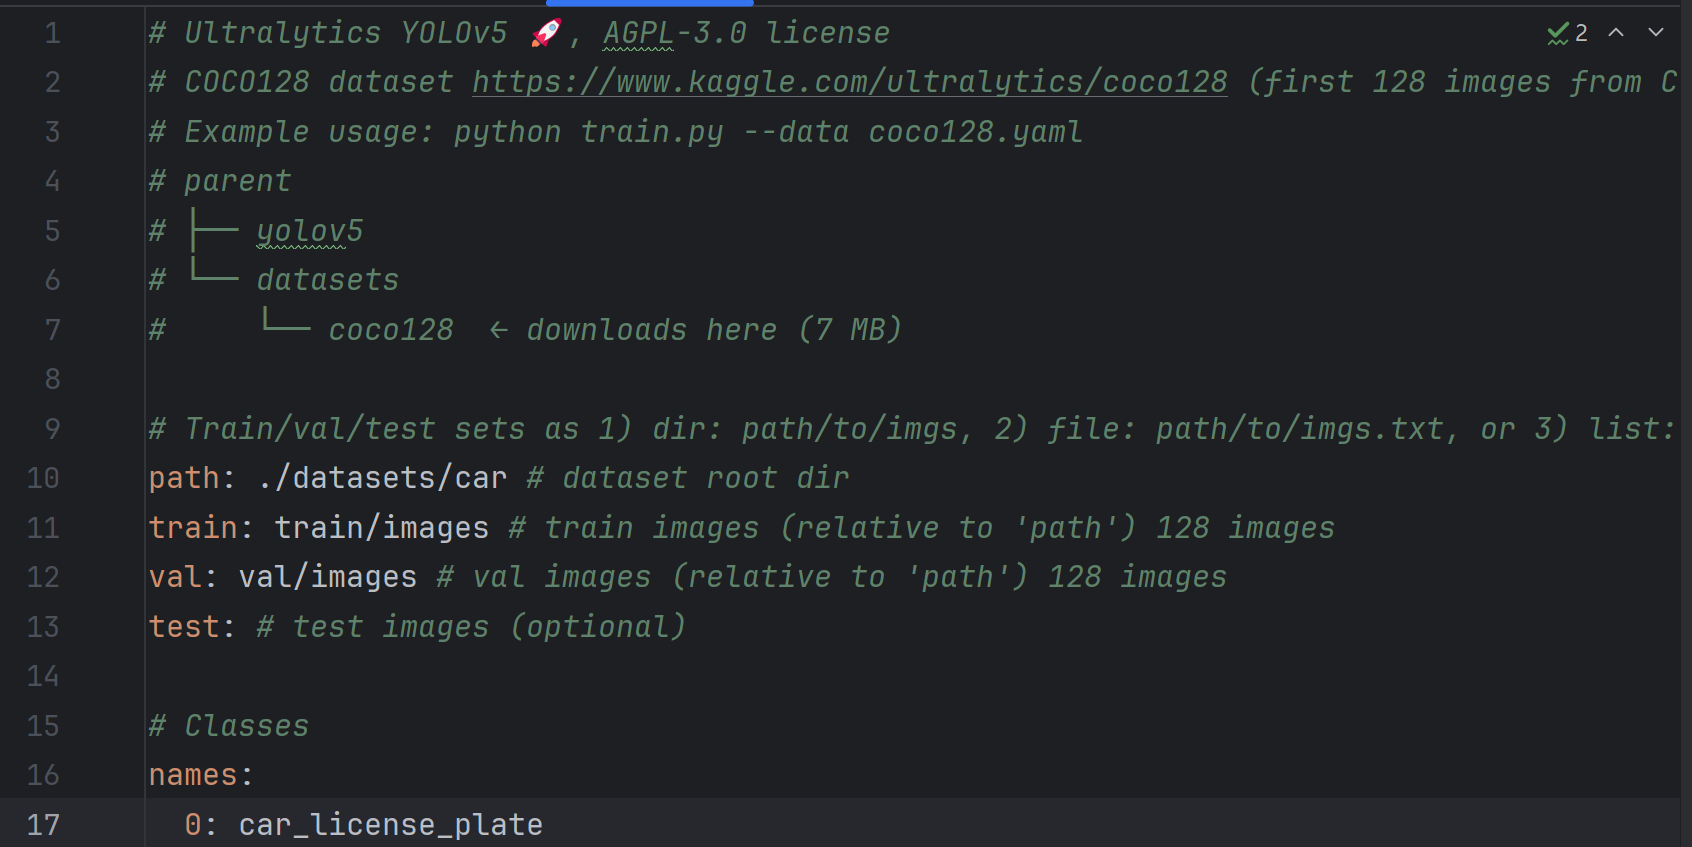Place cursor on 'path' key
The width and height of the screenshot is (1692, 847).
coord(184,478)
